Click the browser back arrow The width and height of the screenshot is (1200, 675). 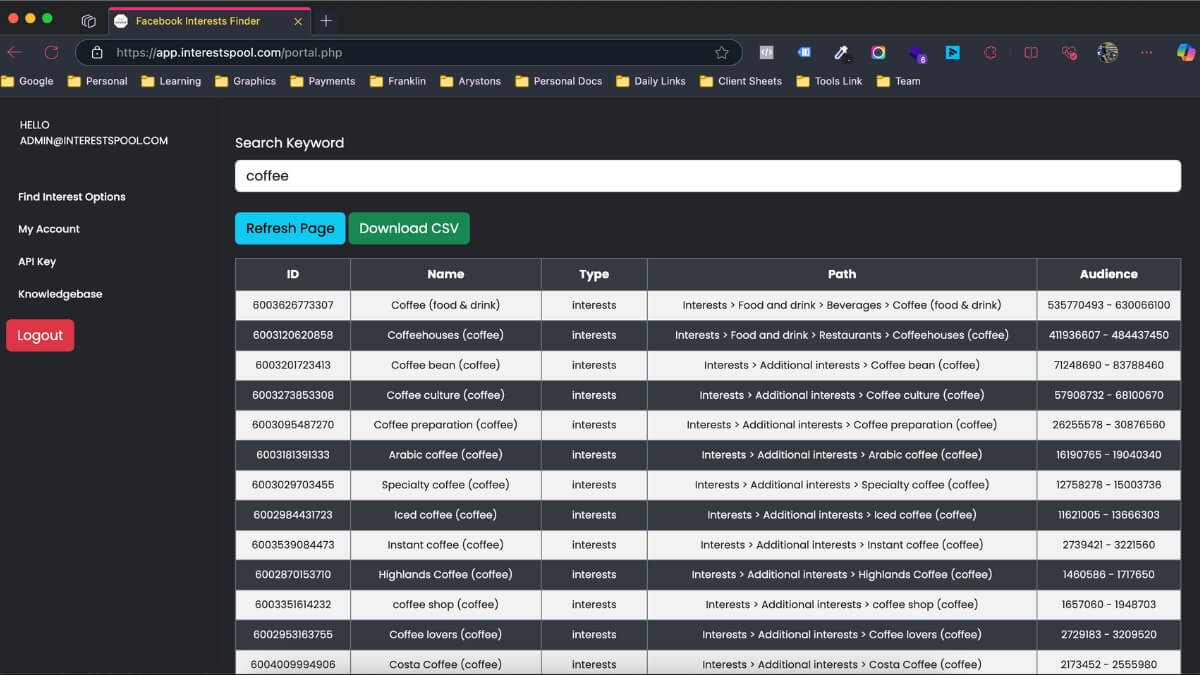coord(14,52)
